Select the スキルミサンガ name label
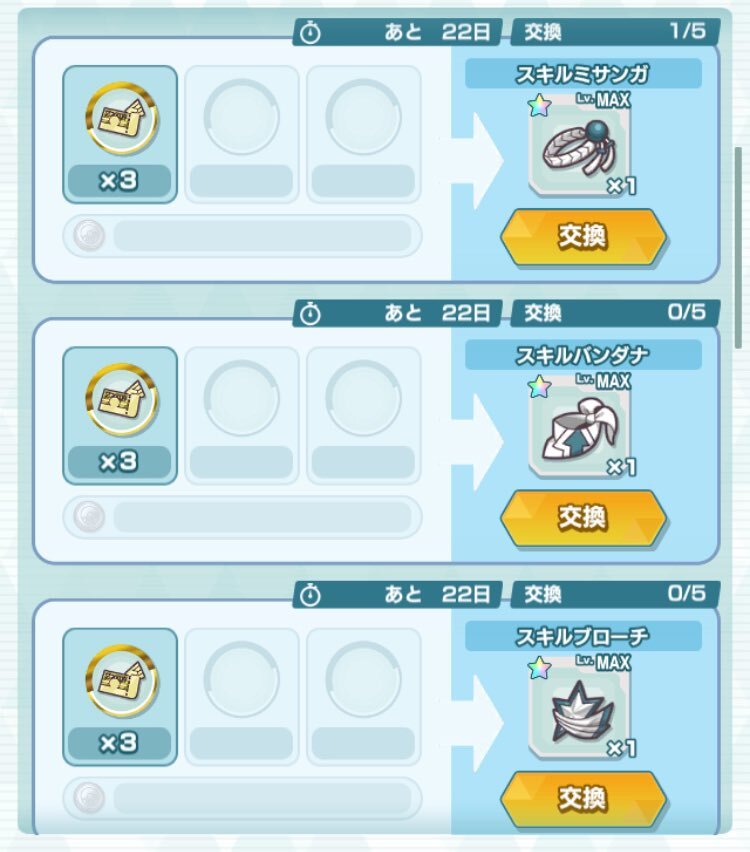 click(x=583, y=74)
